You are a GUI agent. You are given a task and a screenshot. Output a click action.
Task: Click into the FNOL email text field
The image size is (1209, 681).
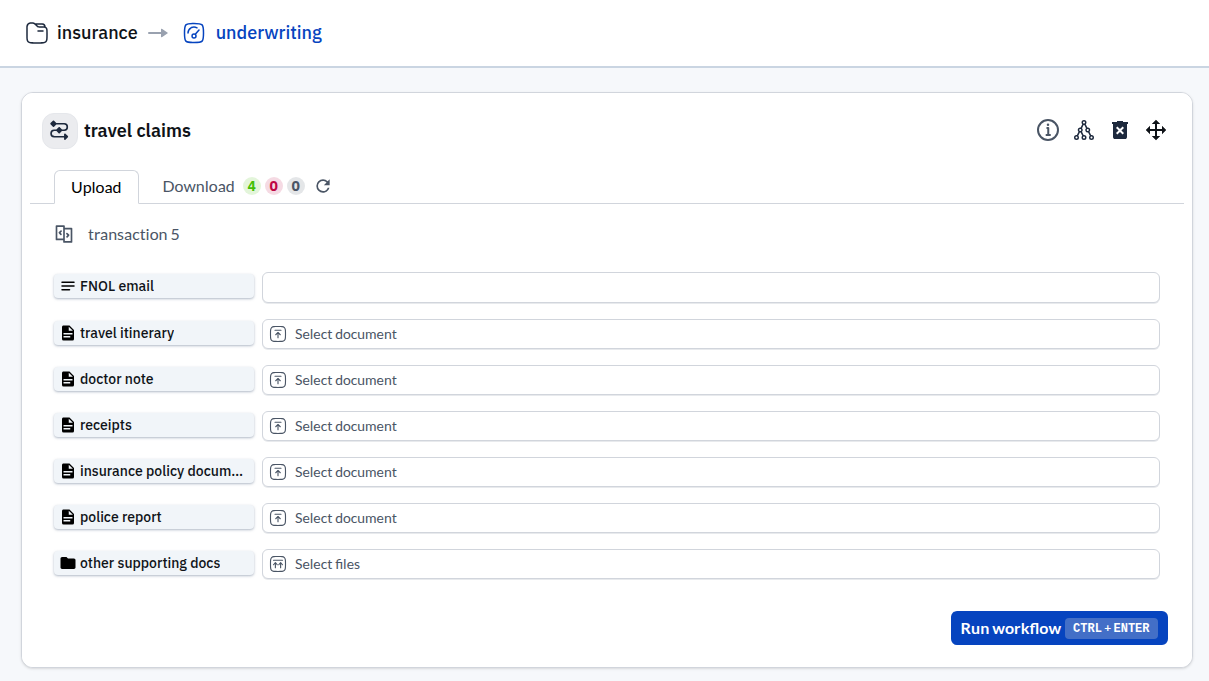tap(710, 287)
